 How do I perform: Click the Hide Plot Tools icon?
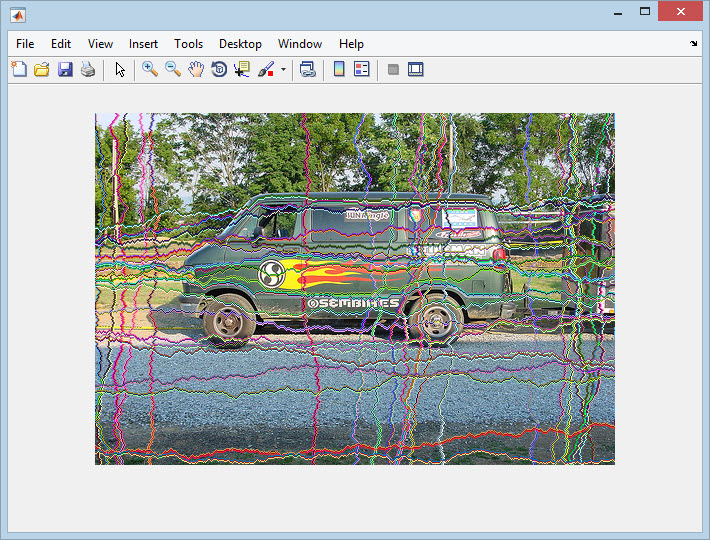pos(393,69)
